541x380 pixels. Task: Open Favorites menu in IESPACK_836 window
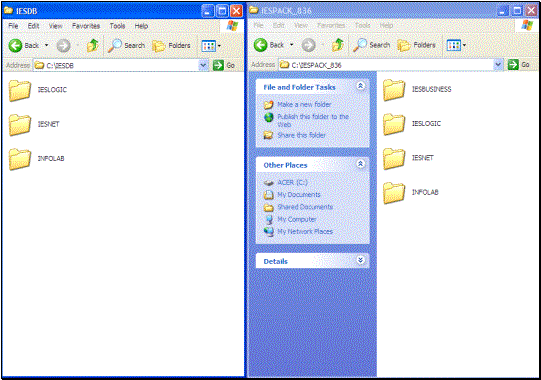coord(331,26)
